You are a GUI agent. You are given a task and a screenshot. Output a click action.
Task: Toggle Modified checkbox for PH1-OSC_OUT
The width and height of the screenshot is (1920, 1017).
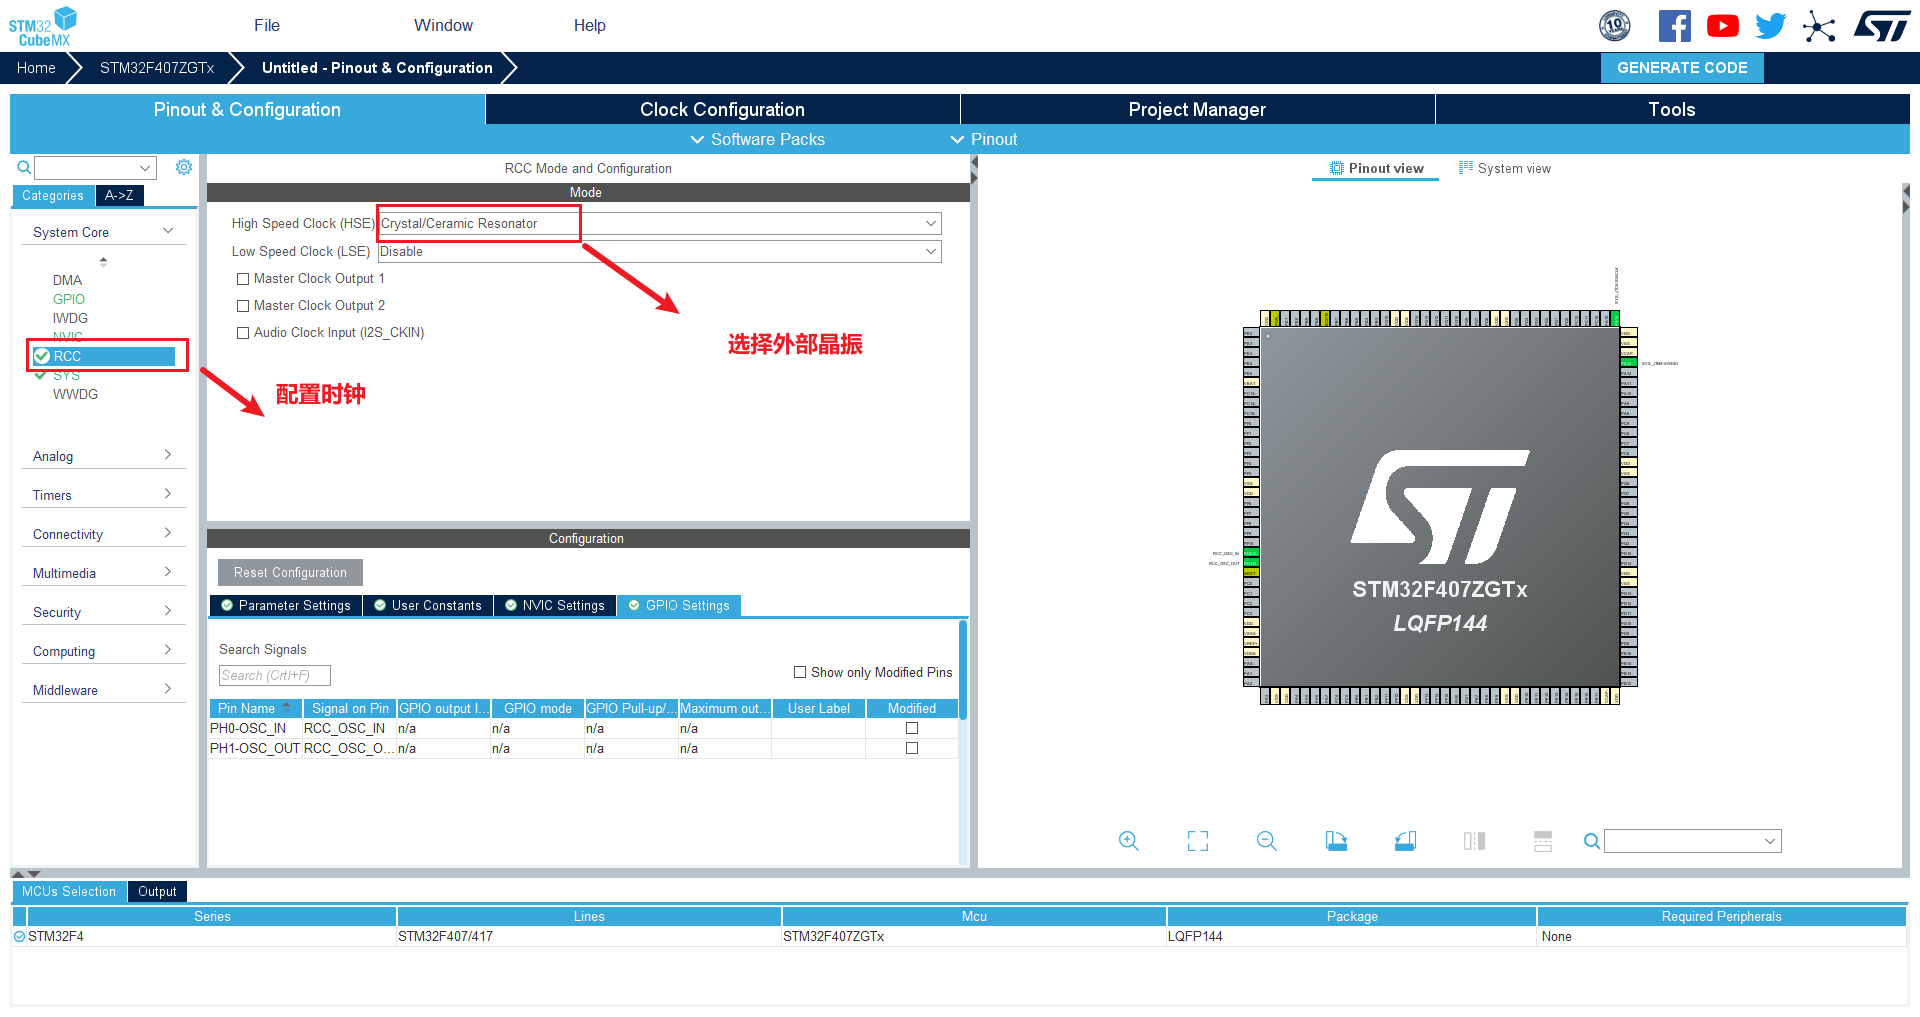[912, 749]
